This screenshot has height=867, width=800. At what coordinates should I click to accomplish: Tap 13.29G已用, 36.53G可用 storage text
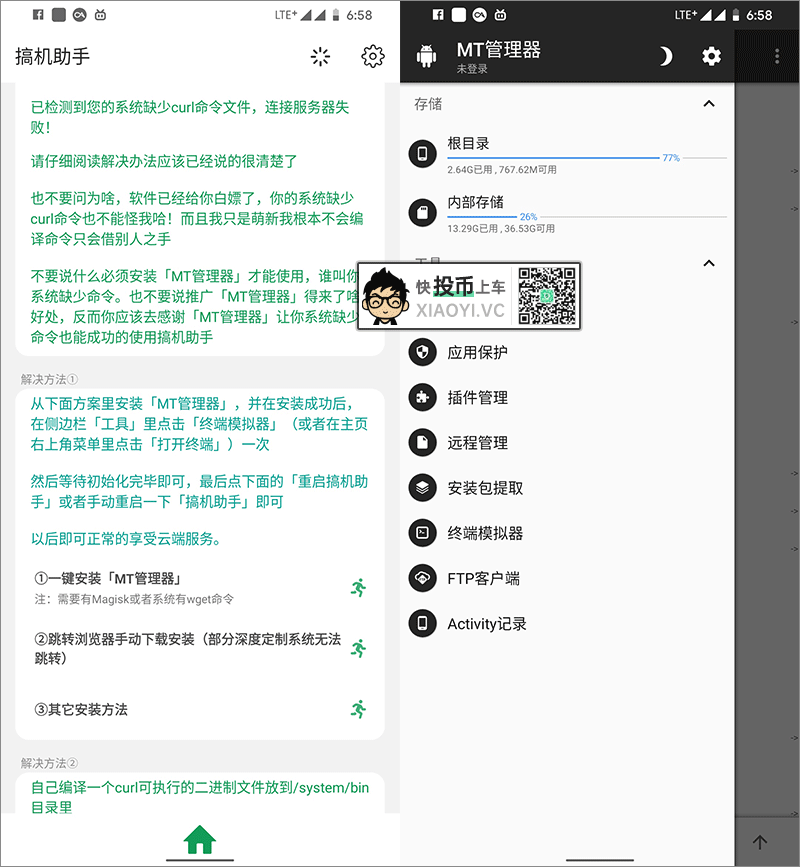(501, 229)
